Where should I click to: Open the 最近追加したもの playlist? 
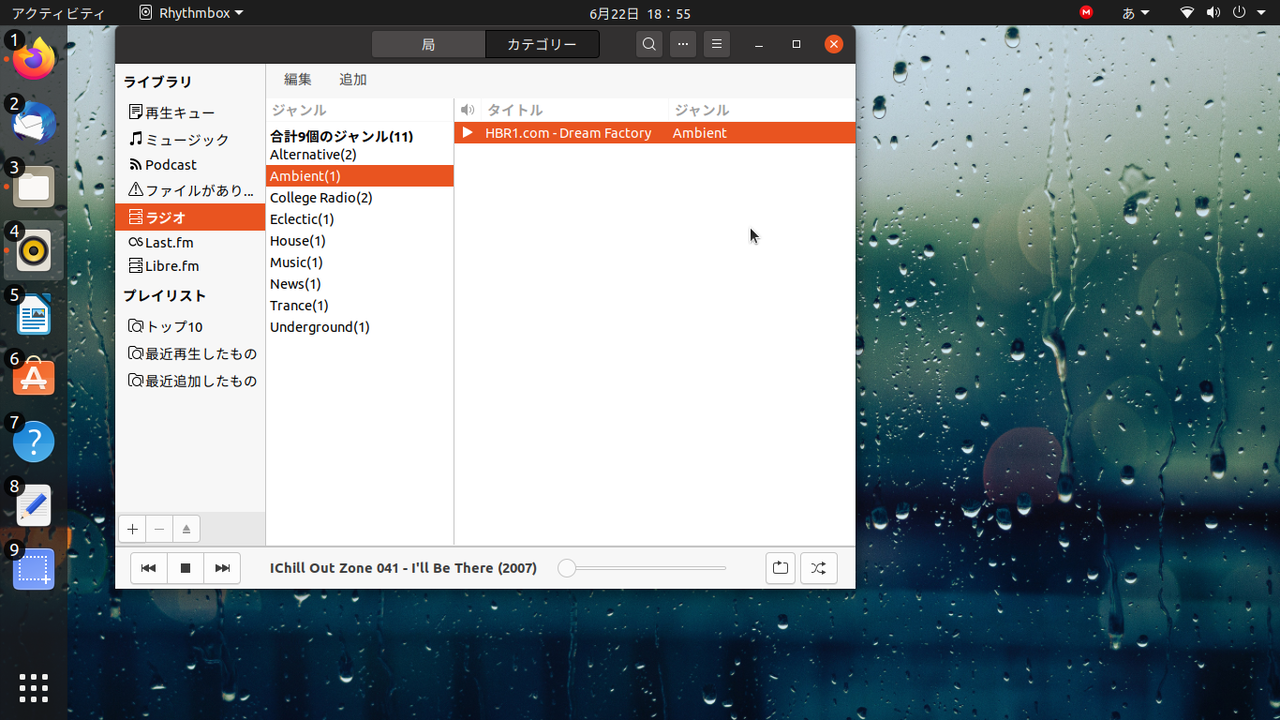click(190, 381)
